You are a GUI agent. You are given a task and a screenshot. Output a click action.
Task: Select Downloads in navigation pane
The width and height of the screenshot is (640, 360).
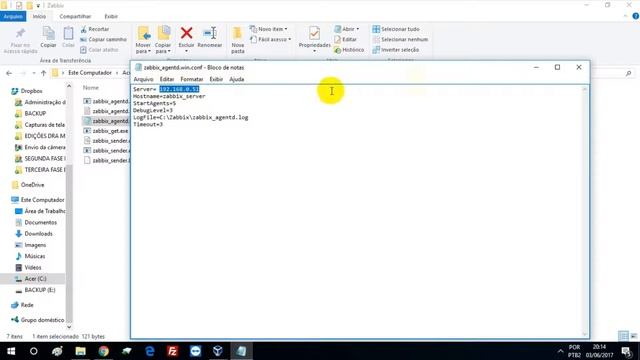pyautogui.click(x=34, y=234)
